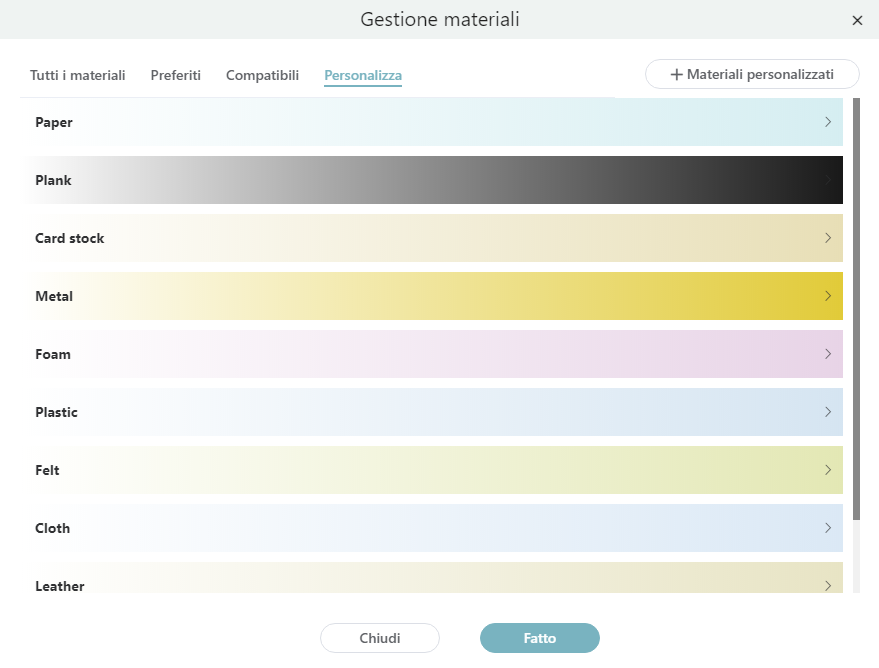The height and width of the screenshot is (668, 879).
Task: Select the Compatibili tab
Action: 262,76
